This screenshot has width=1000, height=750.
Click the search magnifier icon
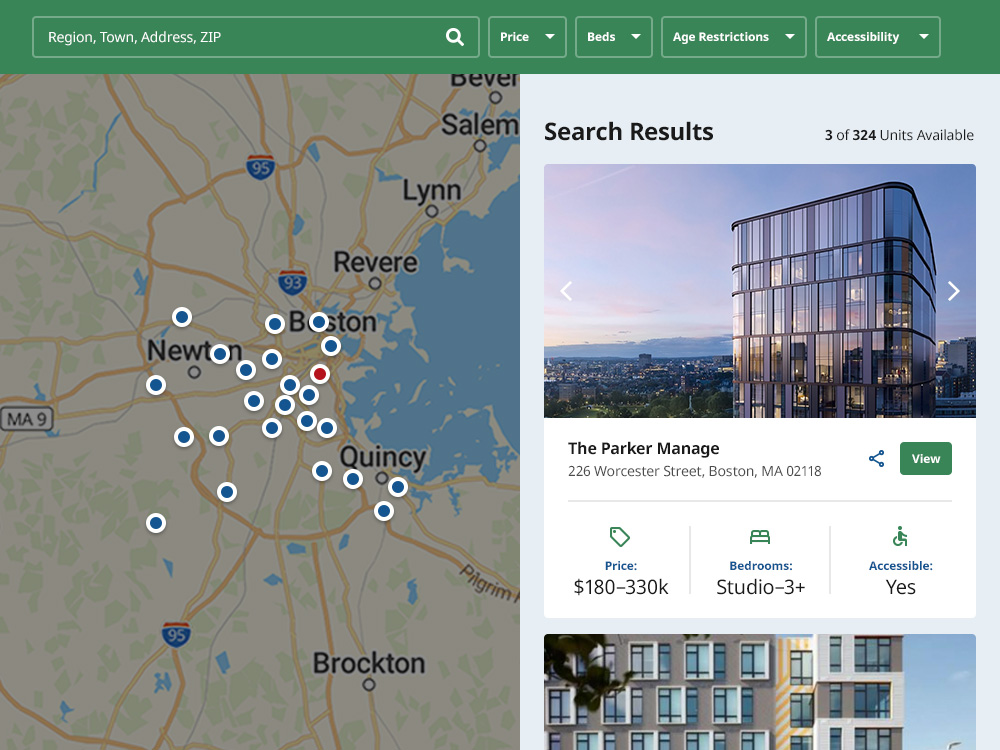[455, 37]
